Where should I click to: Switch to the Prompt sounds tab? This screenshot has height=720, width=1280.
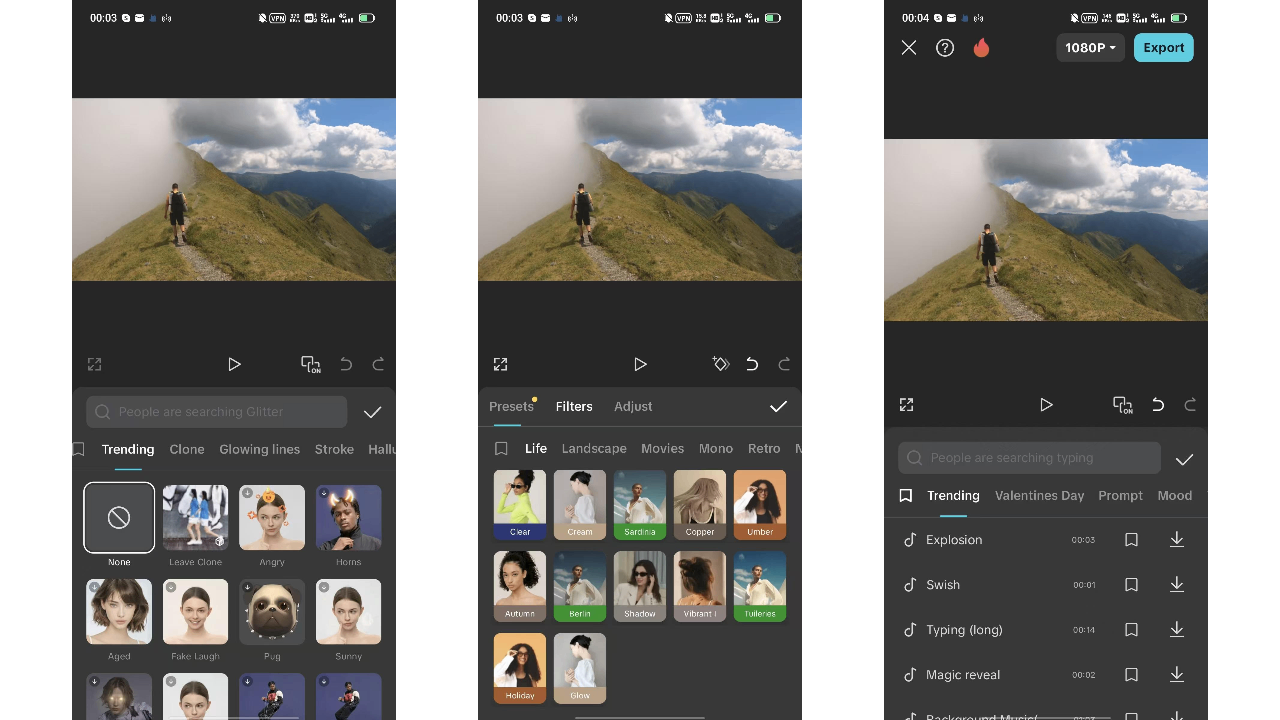click(1120, 496)
